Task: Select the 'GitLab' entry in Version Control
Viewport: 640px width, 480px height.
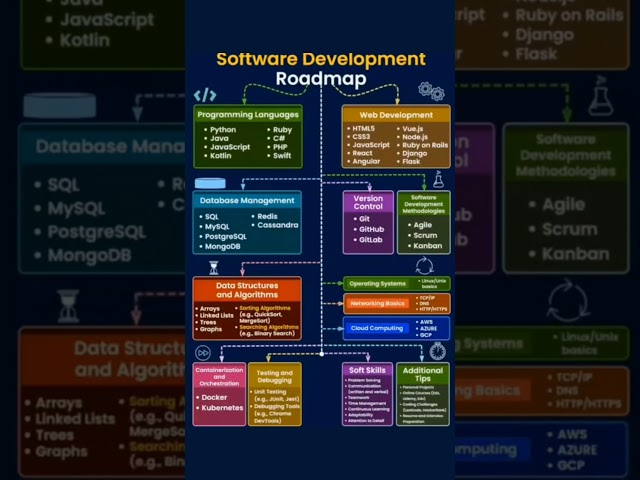Action: click(x=371, y=240)
